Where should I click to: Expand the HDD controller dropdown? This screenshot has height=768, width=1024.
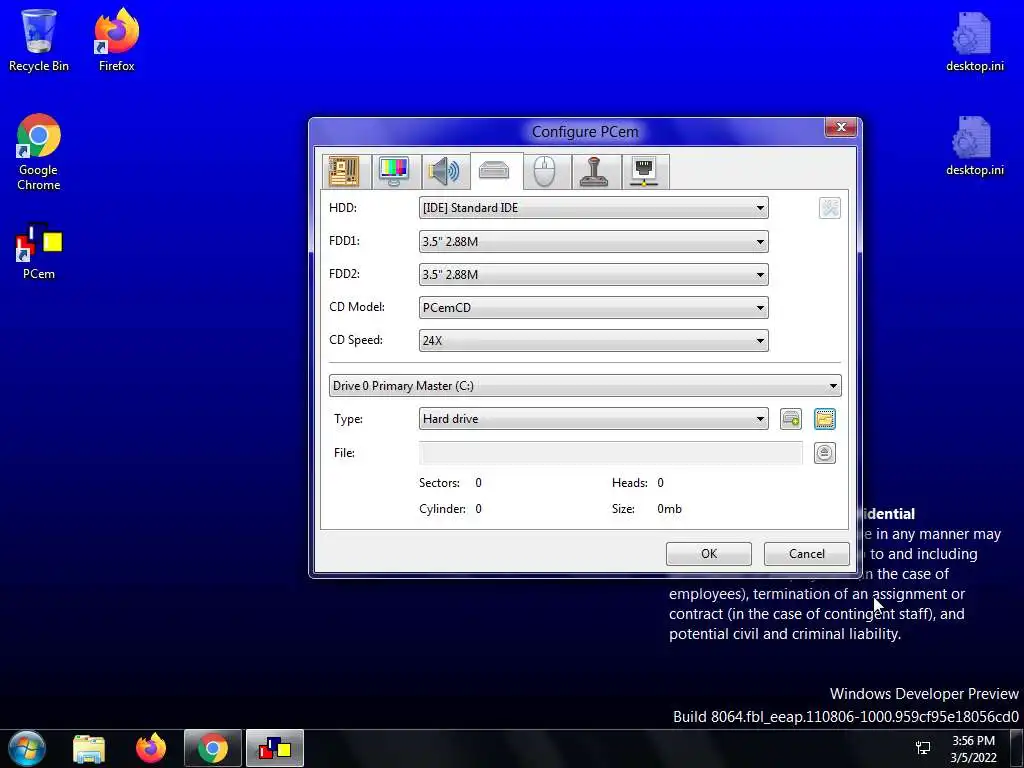click(x=593, y=208)
